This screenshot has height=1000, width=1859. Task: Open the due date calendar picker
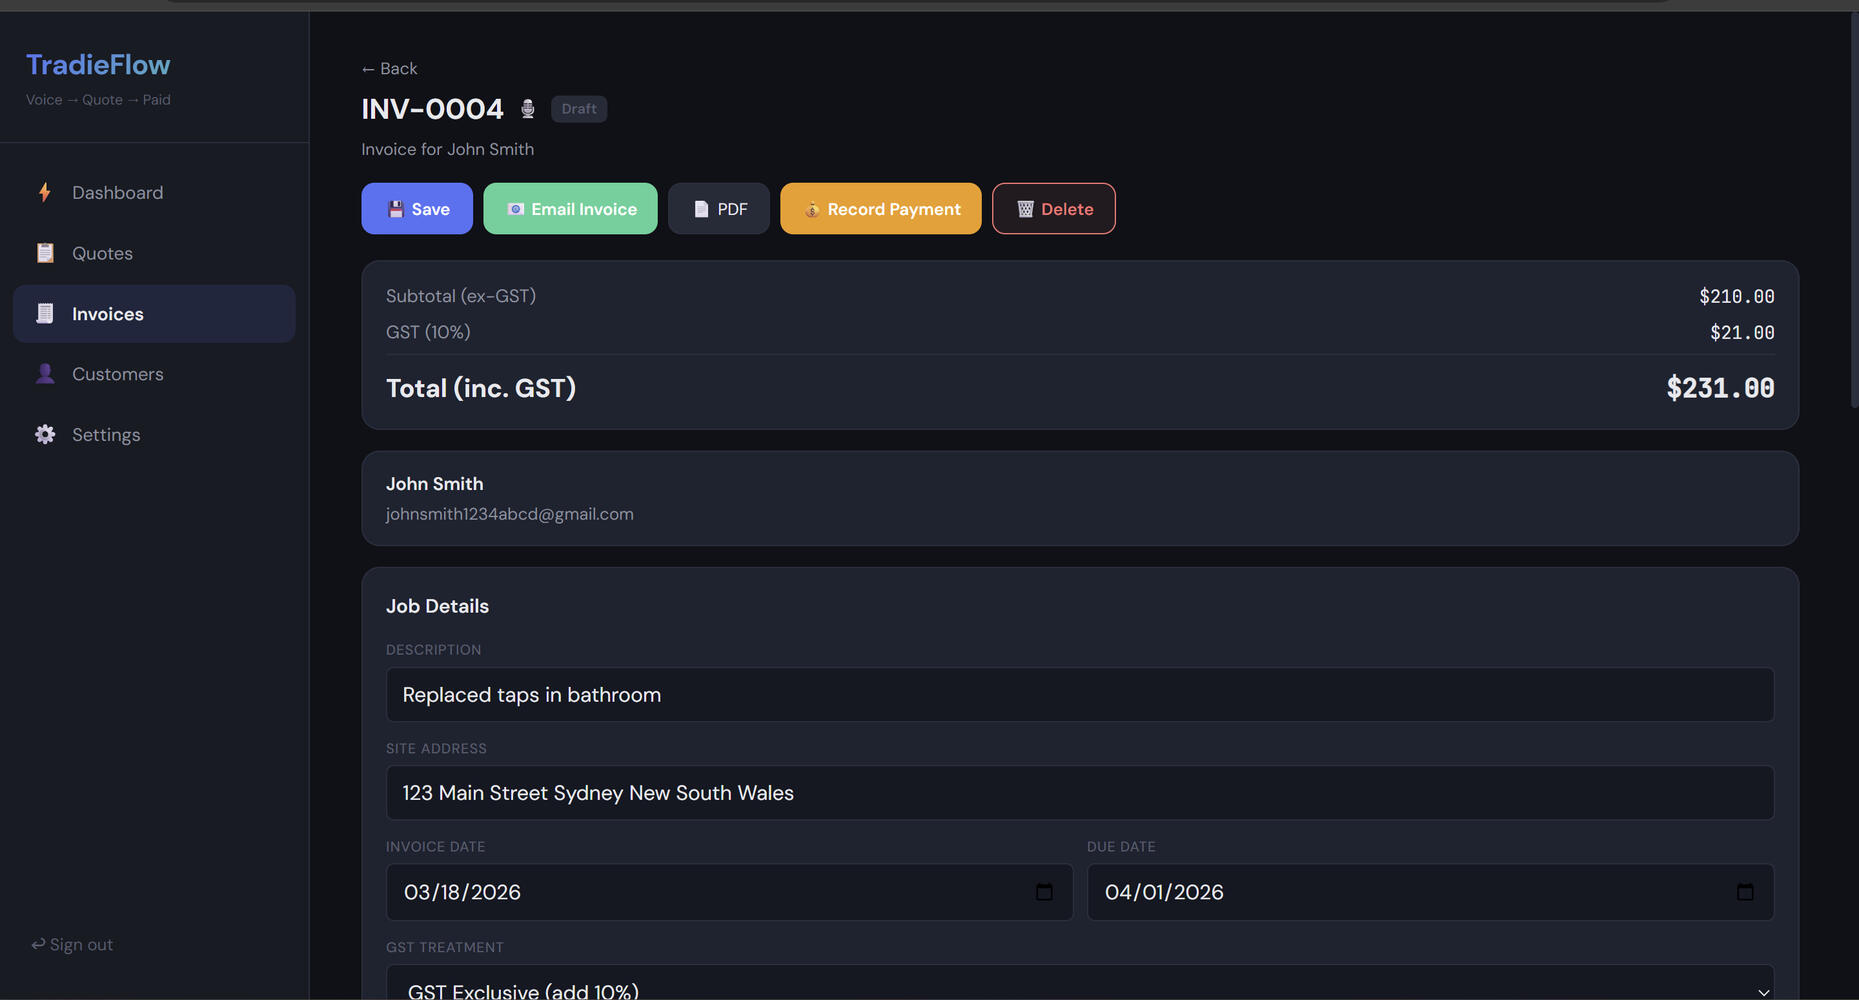tap(1745, 892)
